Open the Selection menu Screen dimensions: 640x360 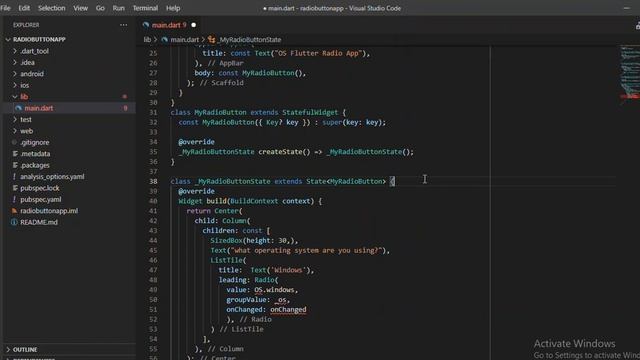(51, 8)
